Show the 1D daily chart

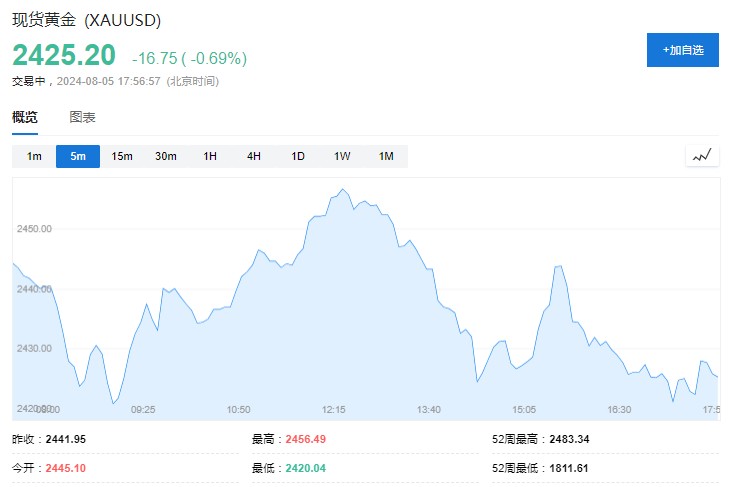pyautogui.click(x=298, y=156)
